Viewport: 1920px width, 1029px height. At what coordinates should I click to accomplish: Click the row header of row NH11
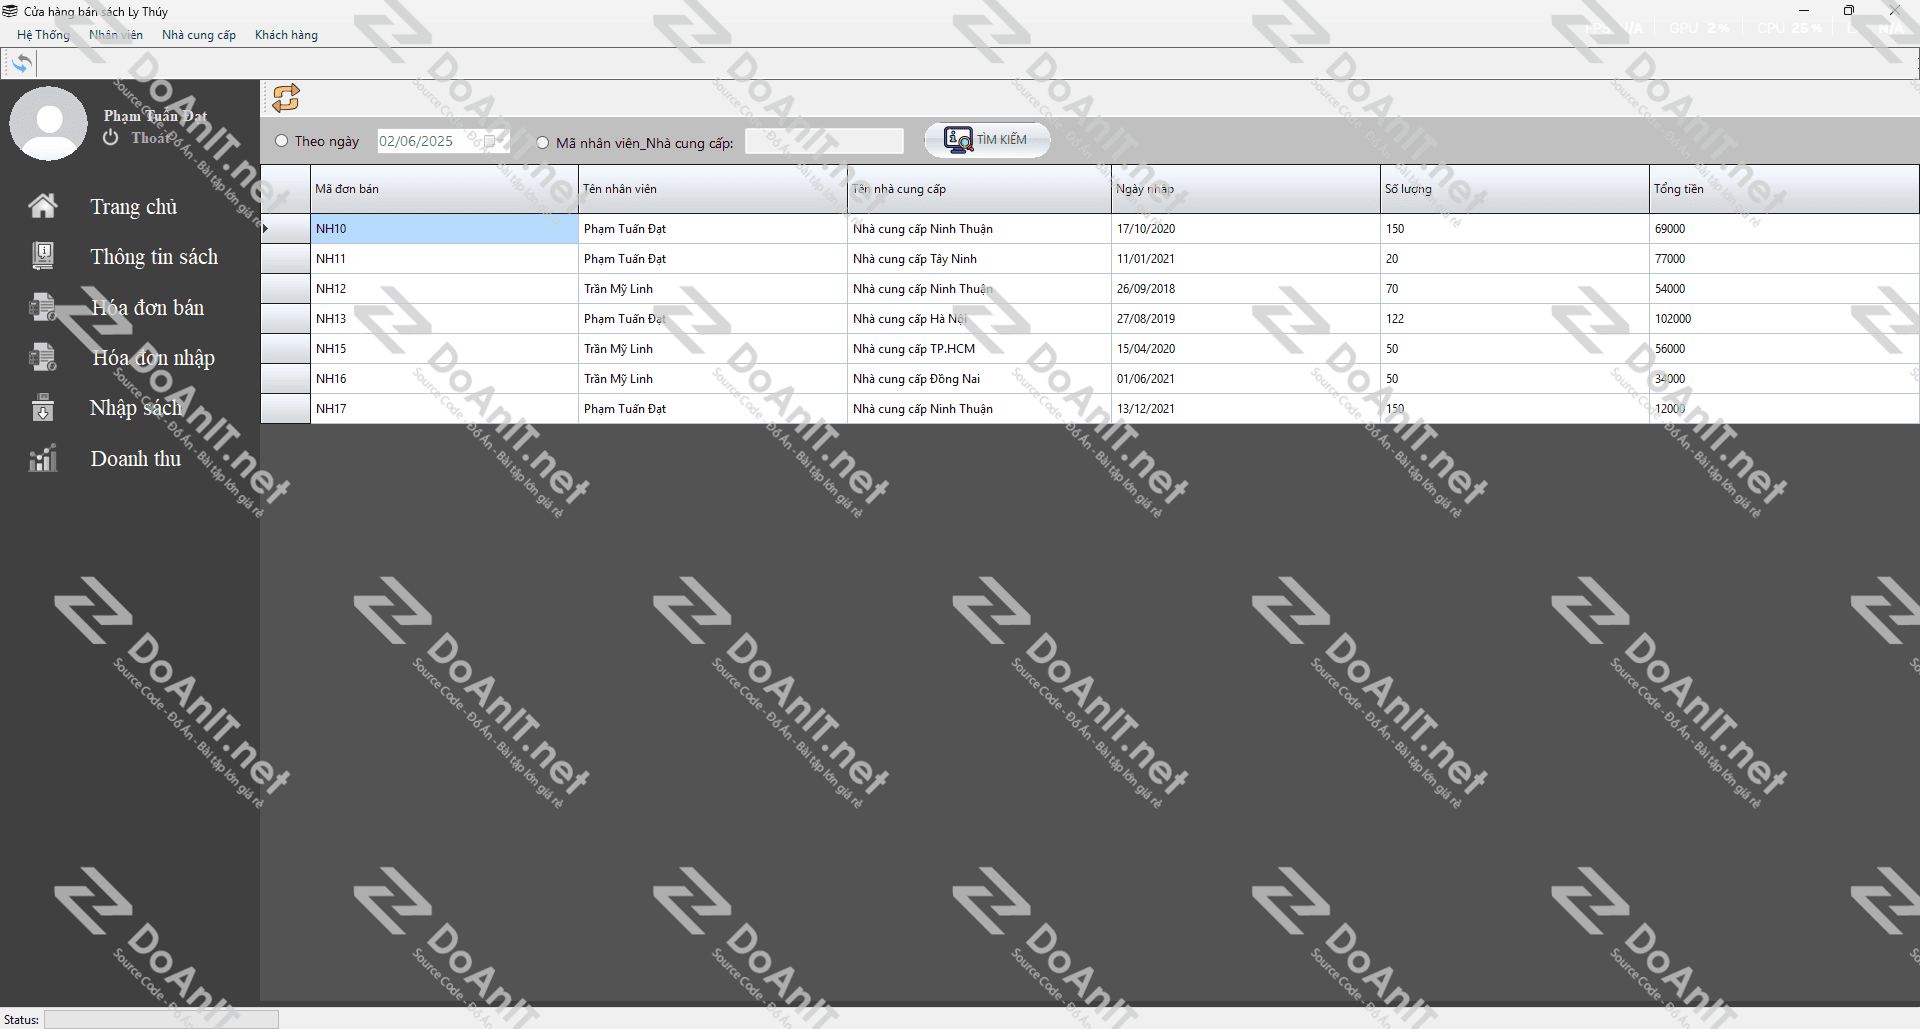285,259
